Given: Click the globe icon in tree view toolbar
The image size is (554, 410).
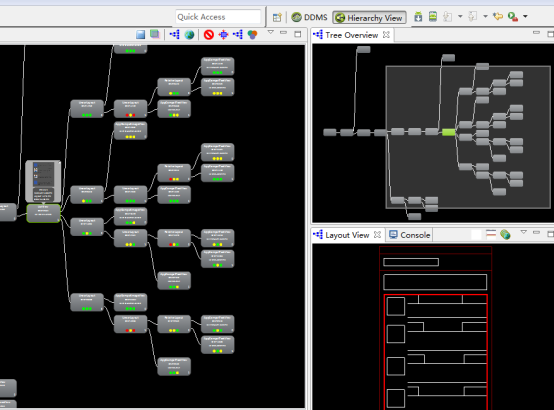Looking at the screenshot, I should [189, 35].
